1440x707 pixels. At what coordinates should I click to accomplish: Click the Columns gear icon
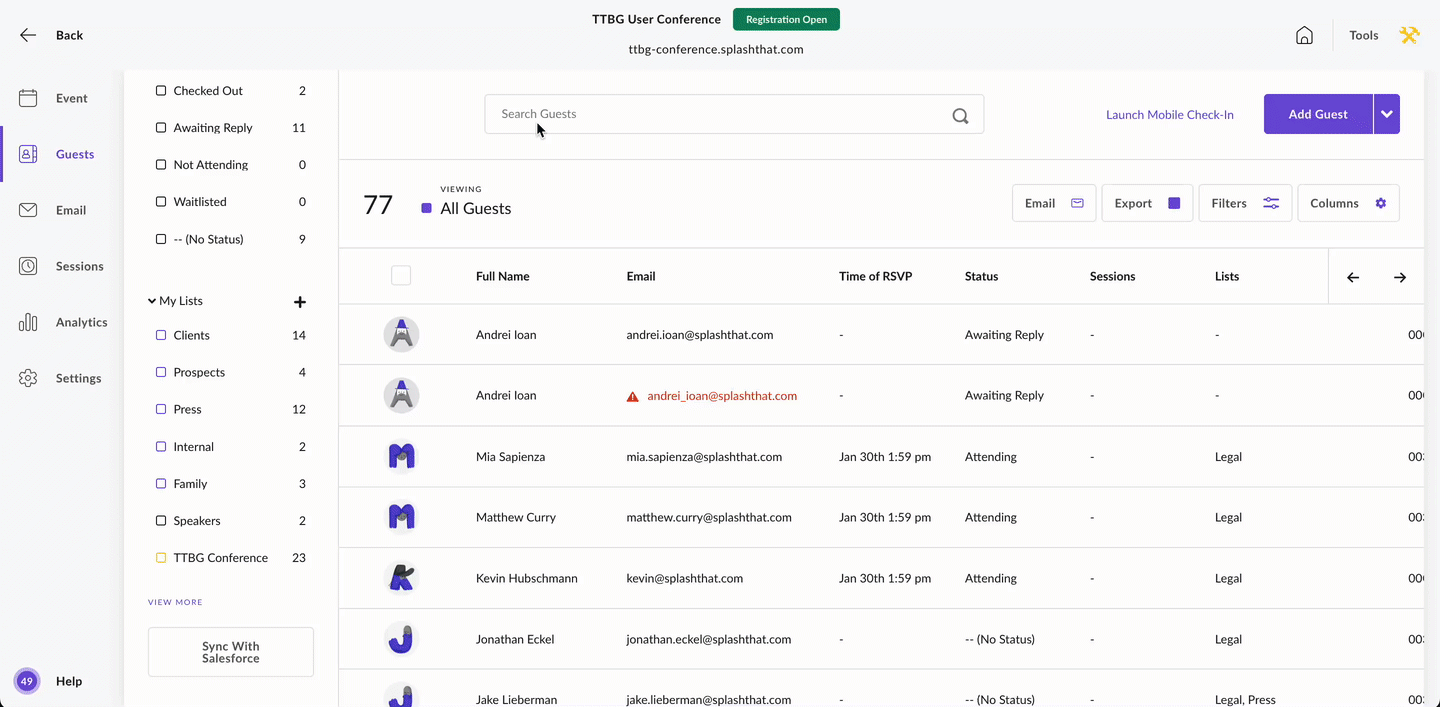pyautogui.click(x=1381, y=203)
